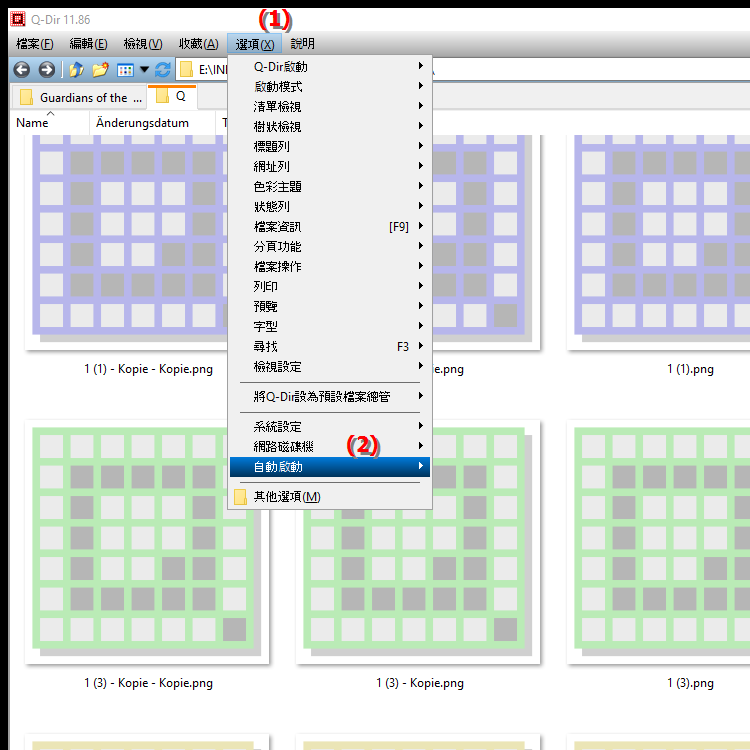The image size is (750, 750).
Task: Expand the 網址列 submenu
Action: pos(330,166)
